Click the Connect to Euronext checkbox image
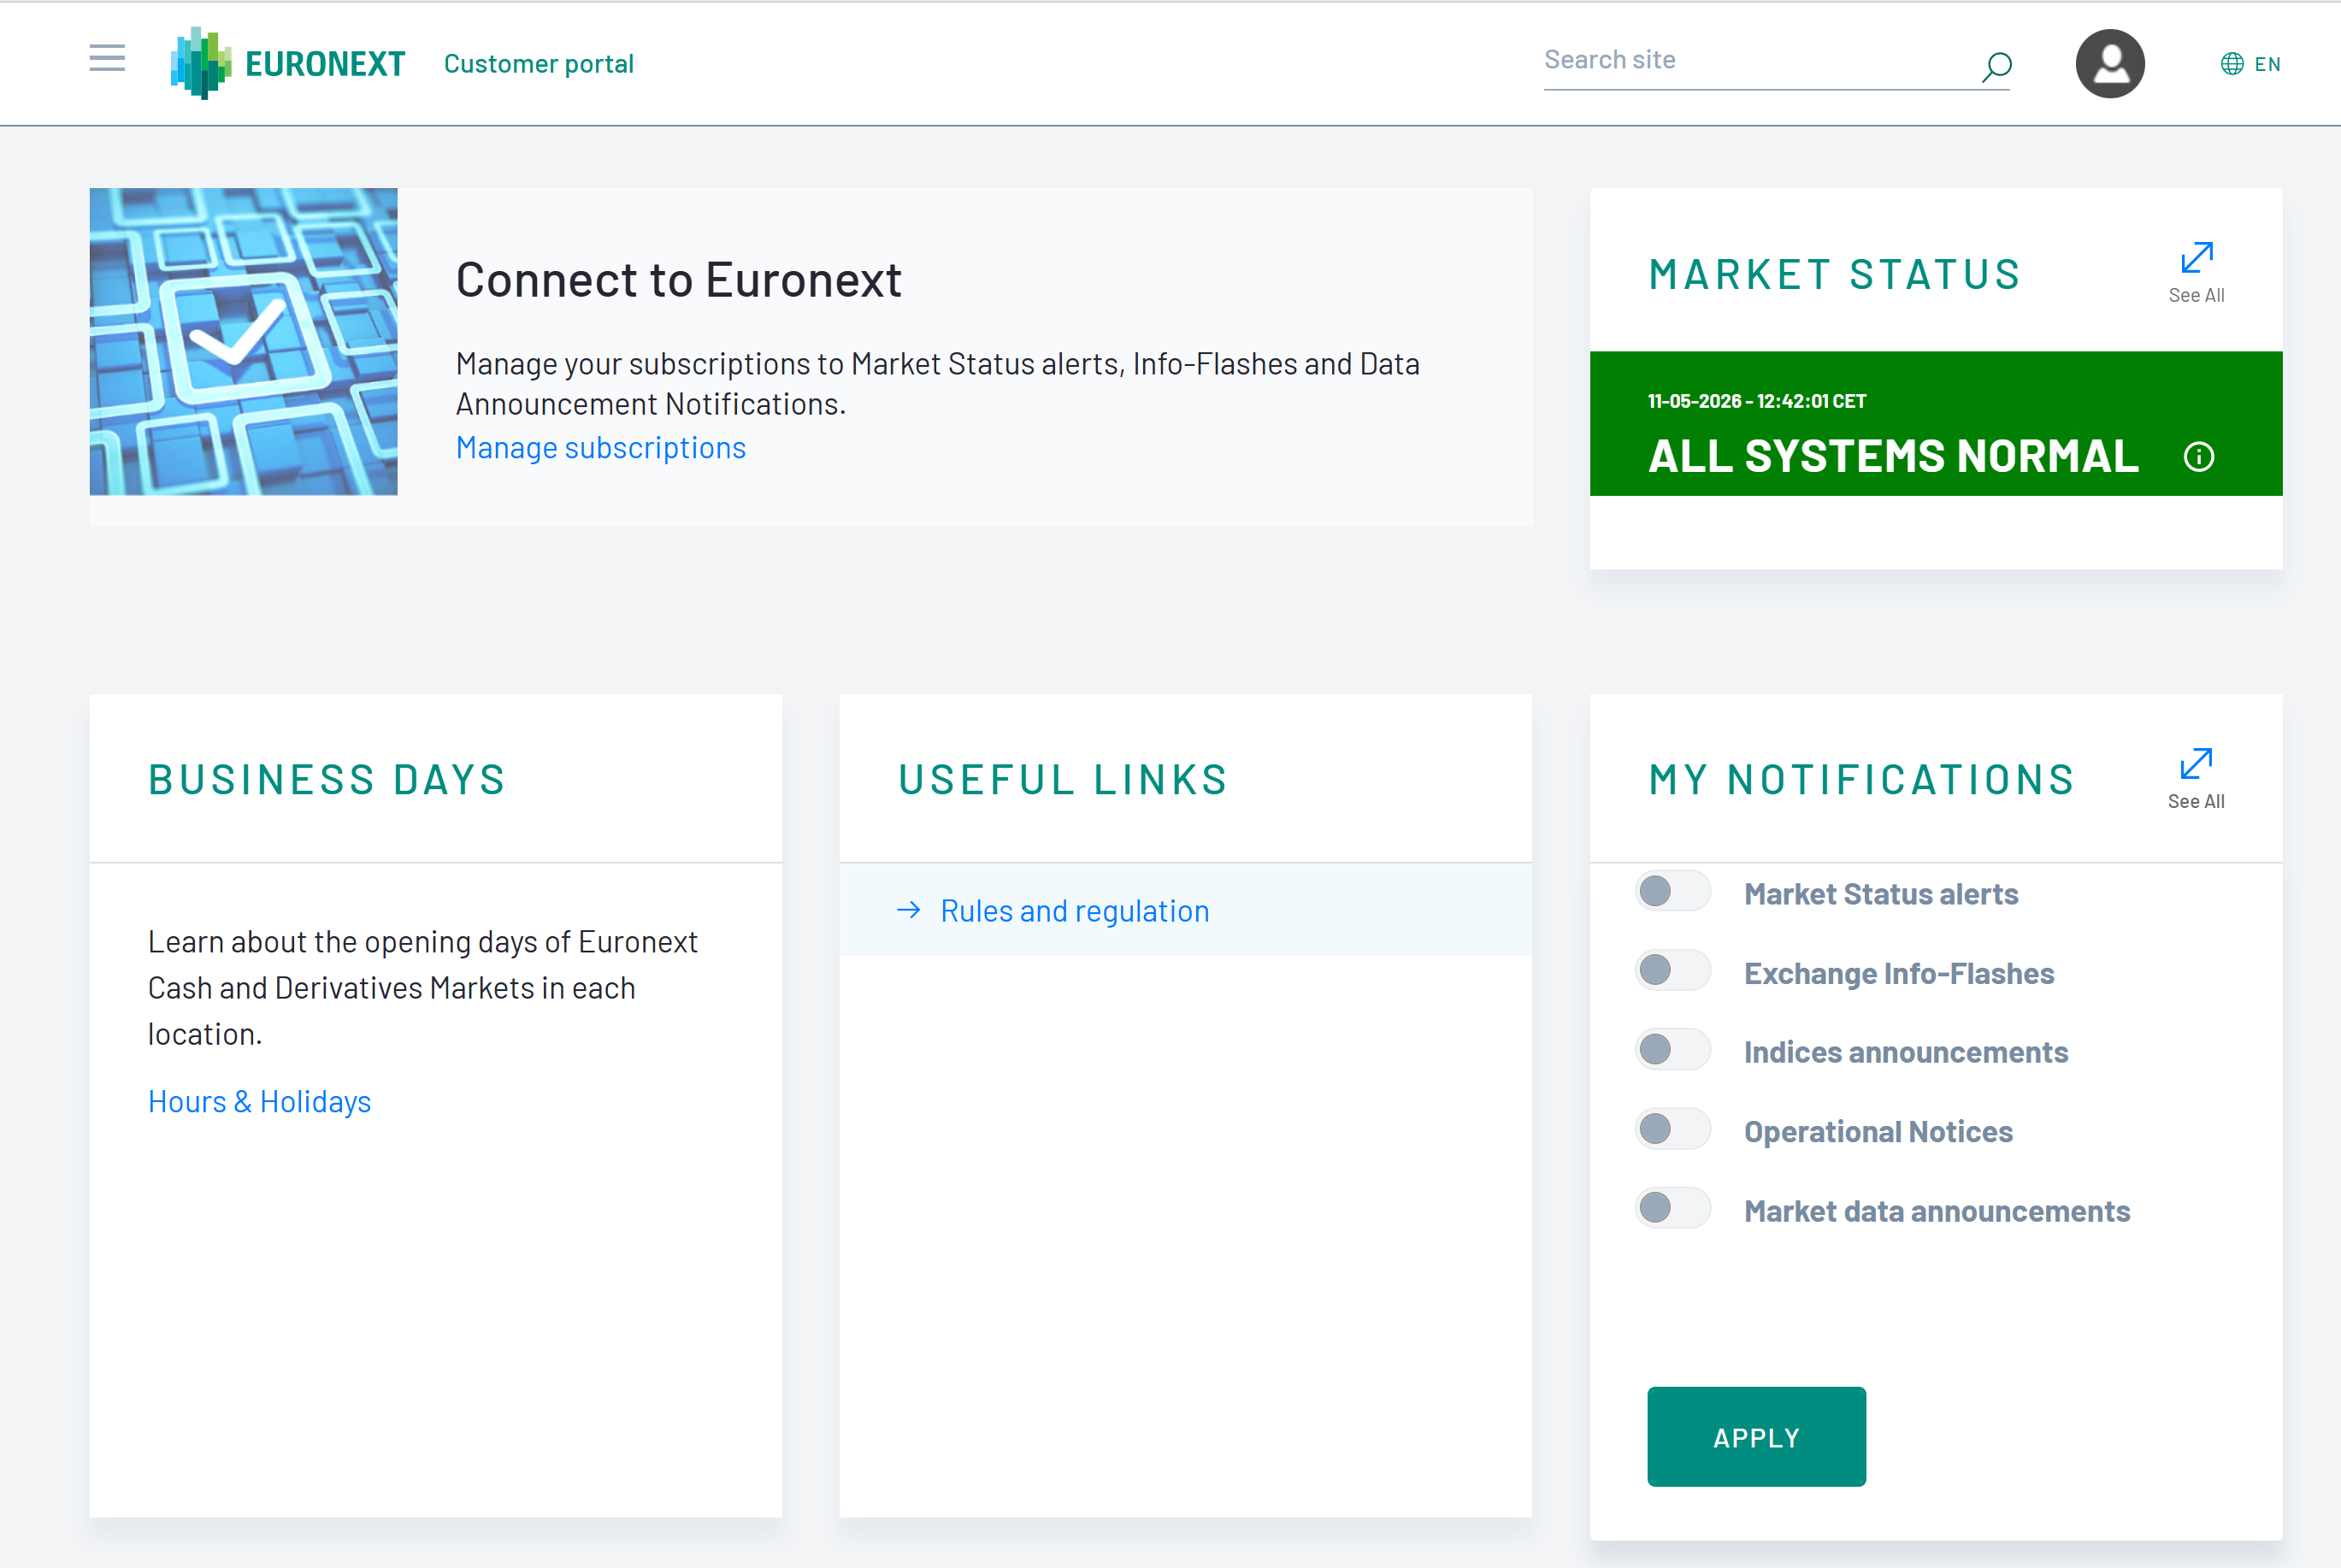 tap(243, 341)
